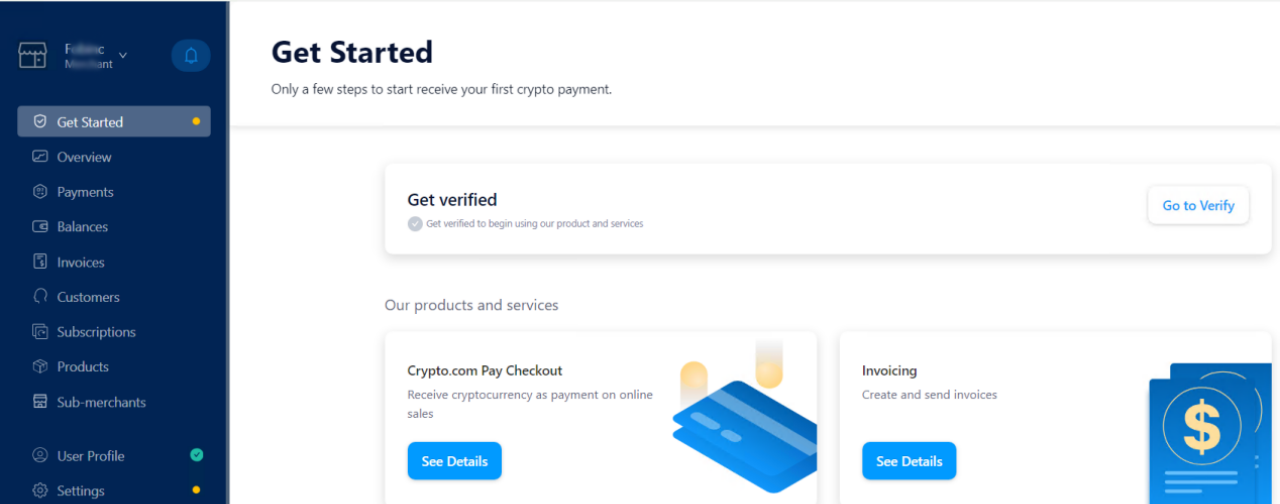Viewport: 1280px width, 504px height.
Task: Expand the merchant account dropdown chevron
Action: (x=123, y=54)
